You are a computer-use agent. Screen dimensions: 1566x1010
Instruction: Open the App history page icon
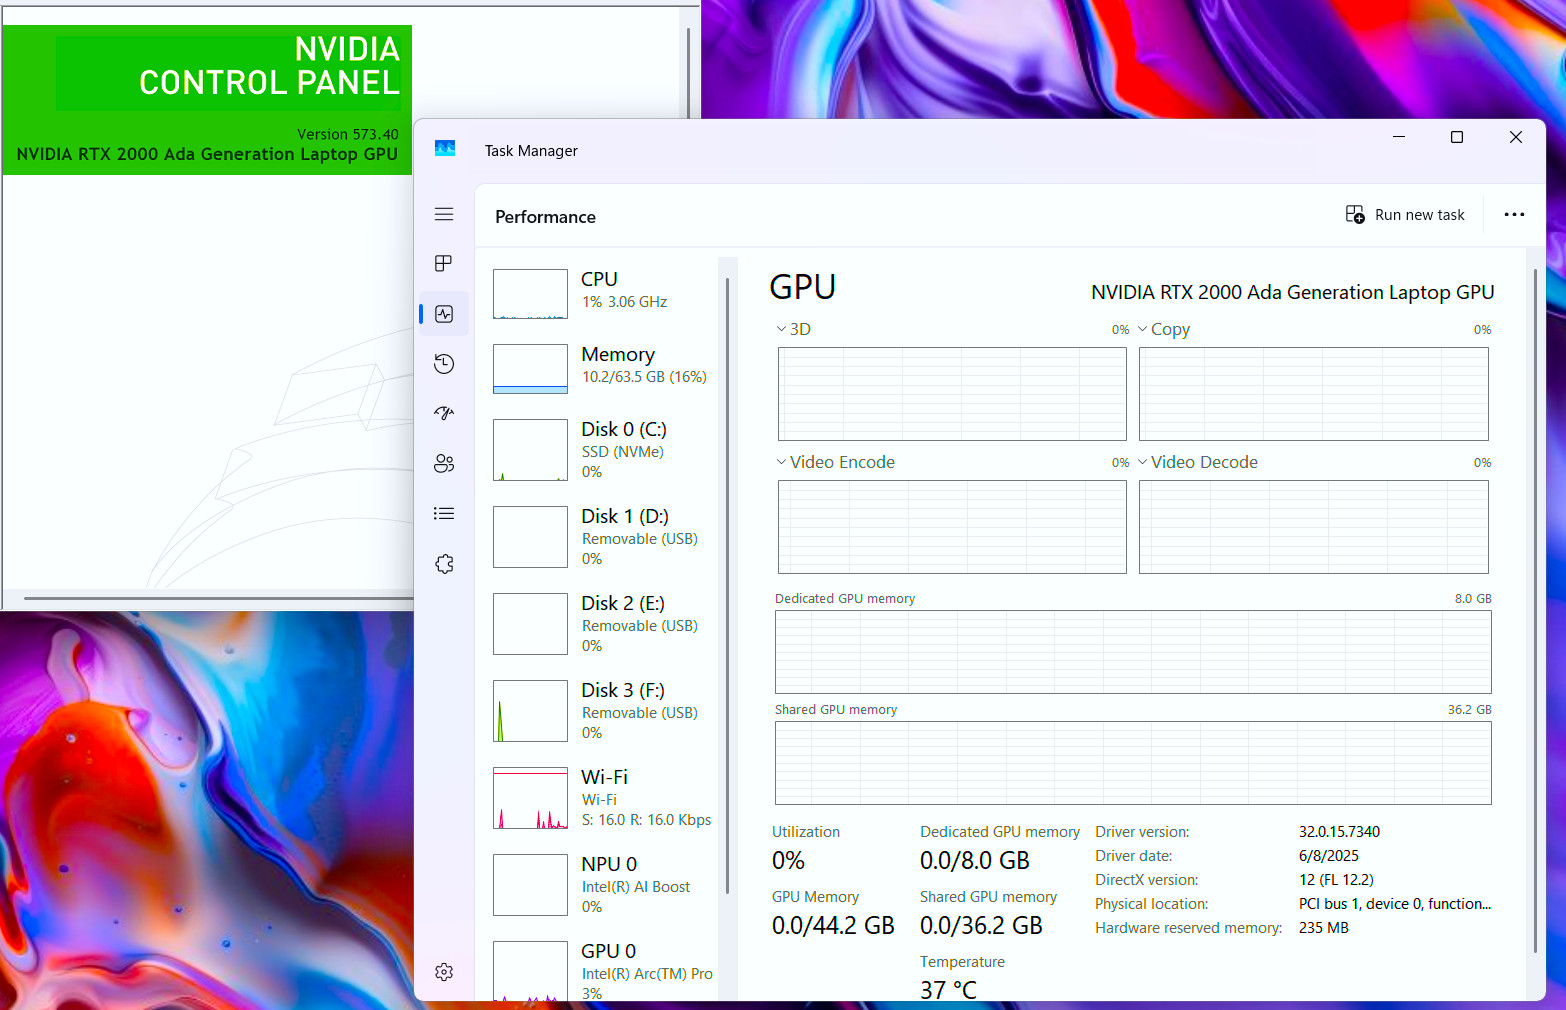(x=444, y=364)
